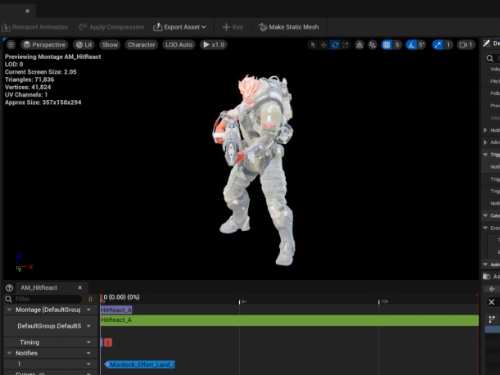Click the Reimport Animation toolbar button
Viewport: 500px width, 375px height.
point(35,27)
